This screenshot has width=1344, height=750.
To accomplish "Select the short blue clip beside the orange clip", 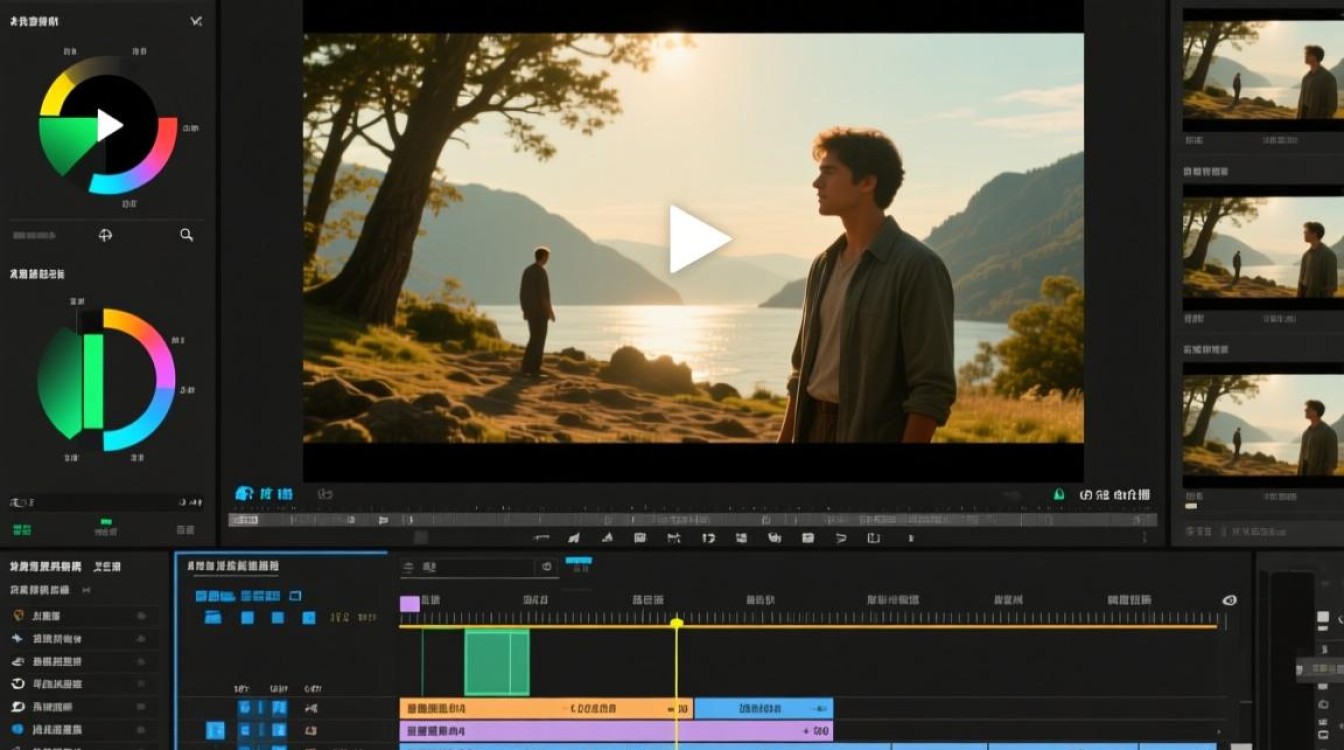I will [764, 708].
